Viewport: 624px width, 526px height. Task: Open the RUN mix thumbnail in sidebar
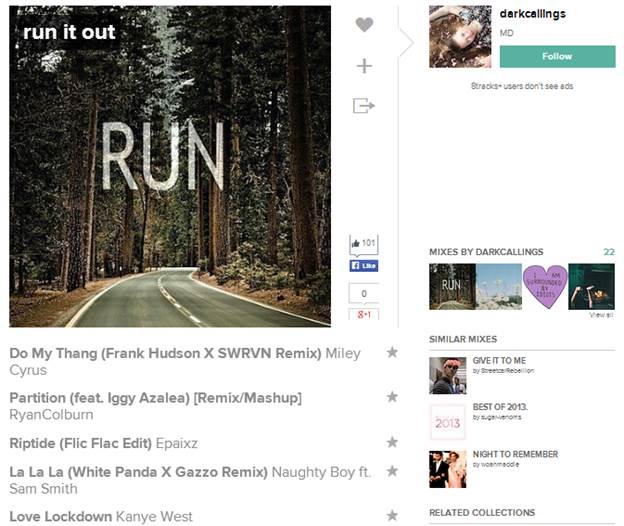[x=452, y=286]
